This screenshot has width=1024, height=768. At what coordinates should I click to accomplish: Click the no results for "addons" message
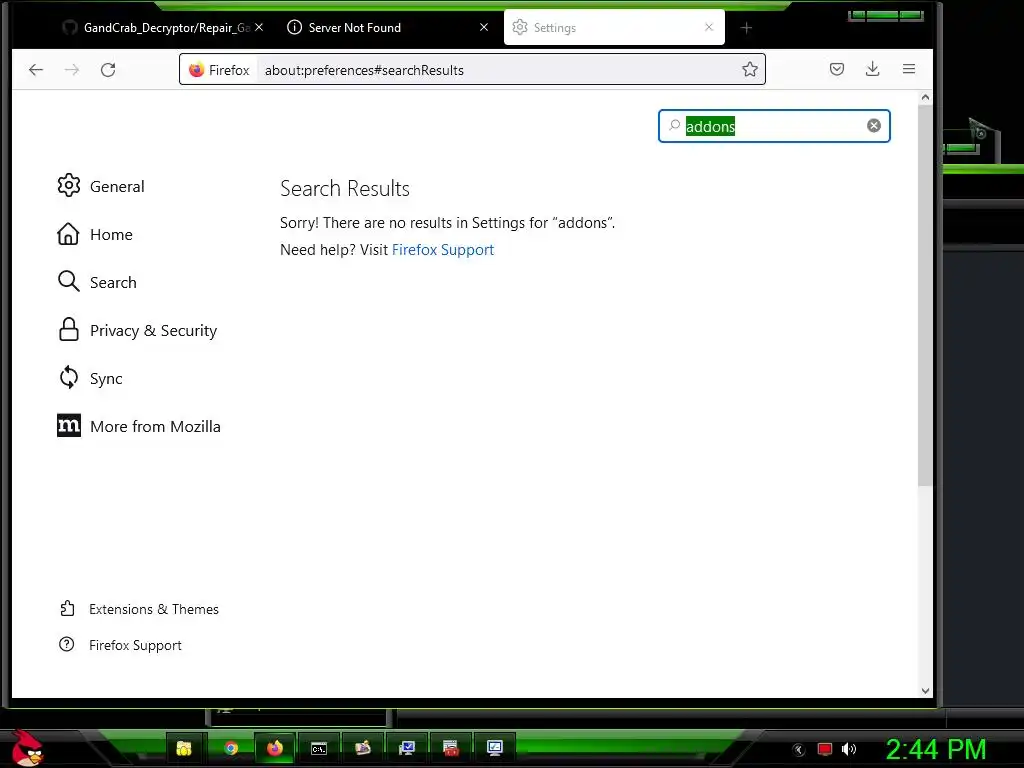point(447,223)
